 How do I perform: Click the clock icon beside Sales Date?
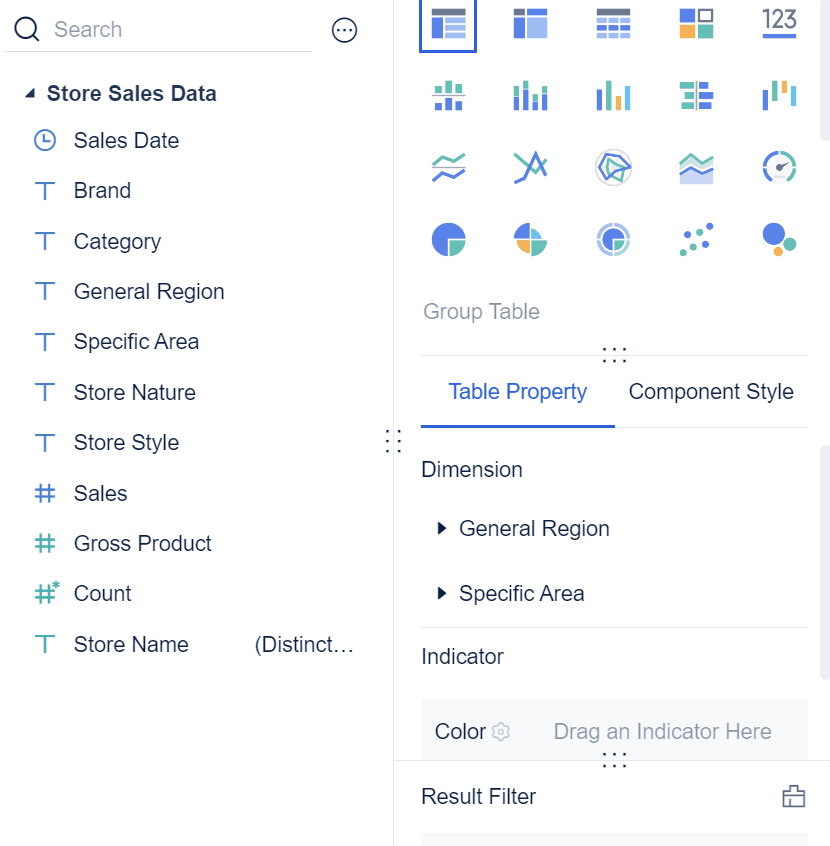(x=45, y=140)
